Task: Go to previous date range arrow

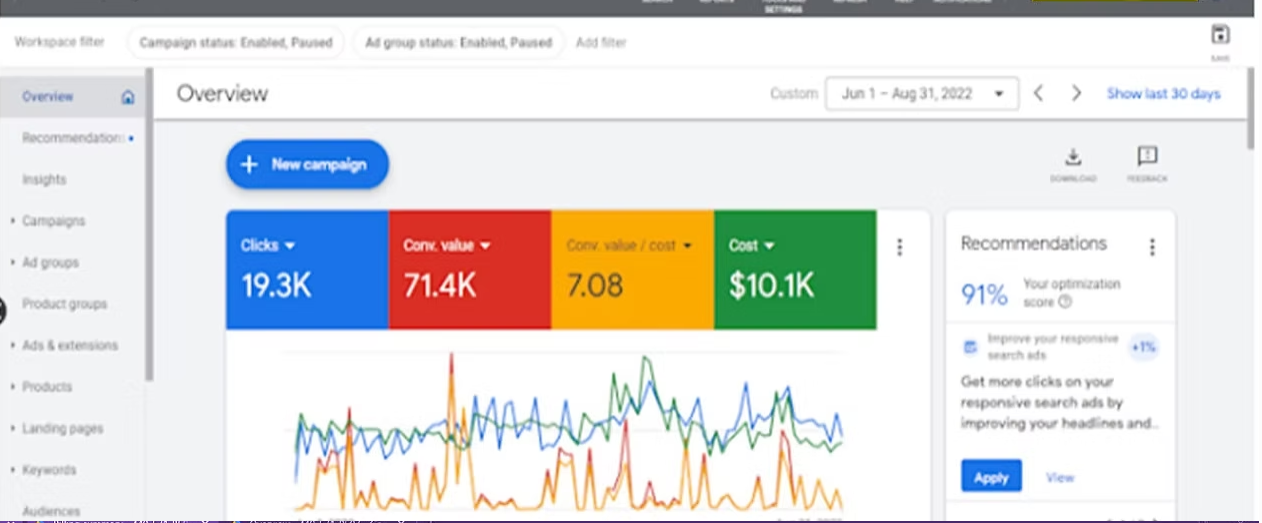Action: click(x=1039, y=93)
